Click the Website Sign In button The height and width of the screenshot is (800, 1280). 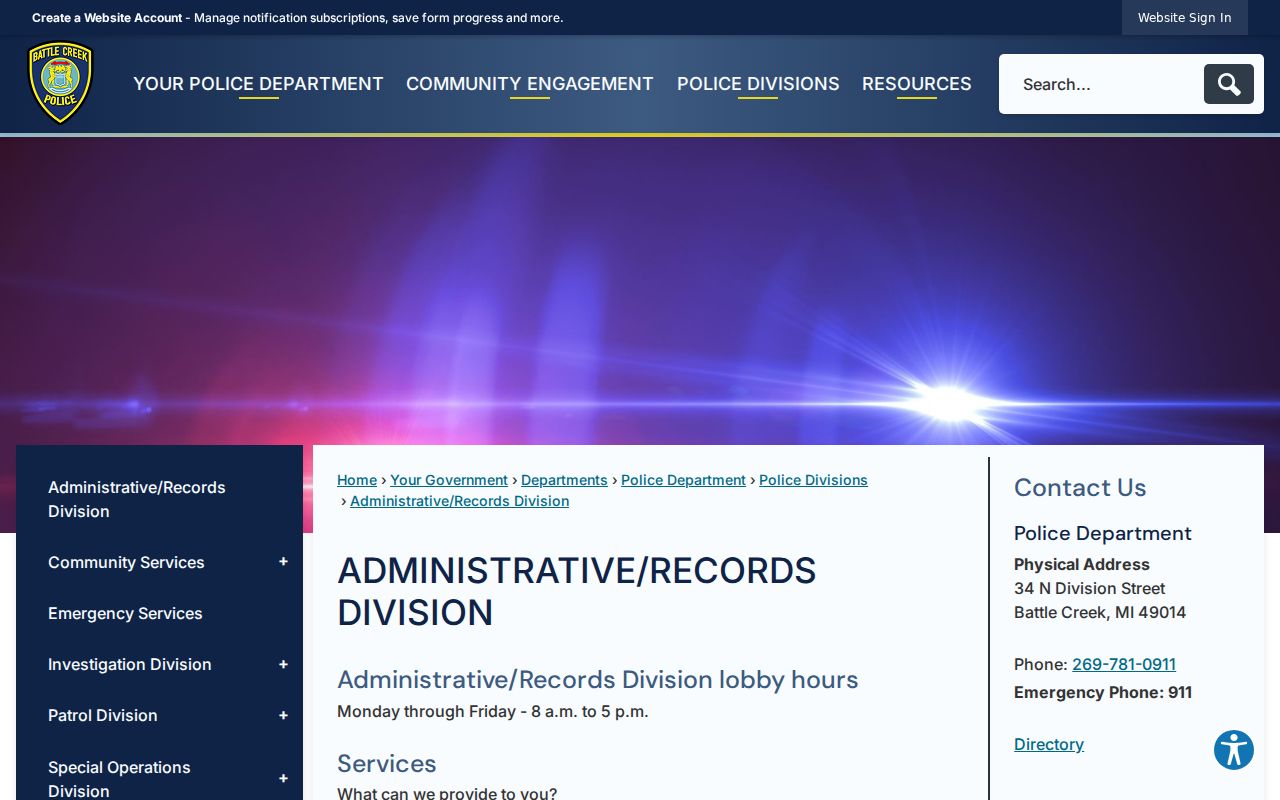pyautogui.click(x=1184, y=17)
